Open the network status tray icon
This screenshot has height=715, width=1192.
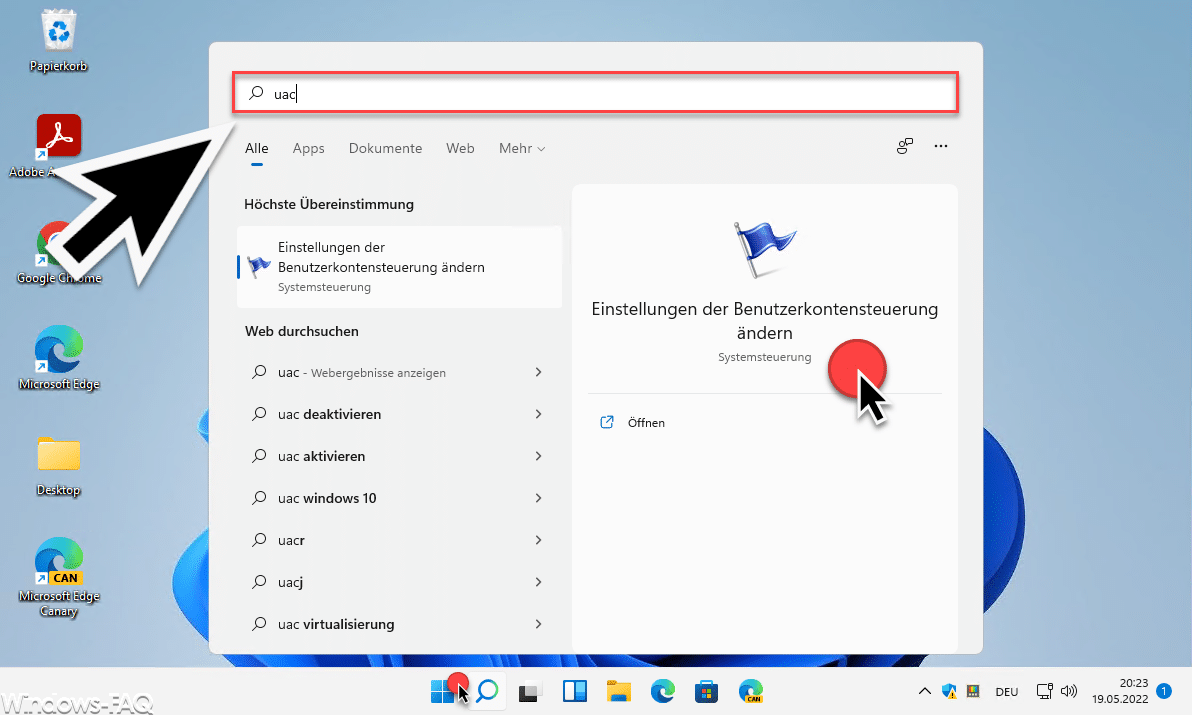tap(1045, 691)
